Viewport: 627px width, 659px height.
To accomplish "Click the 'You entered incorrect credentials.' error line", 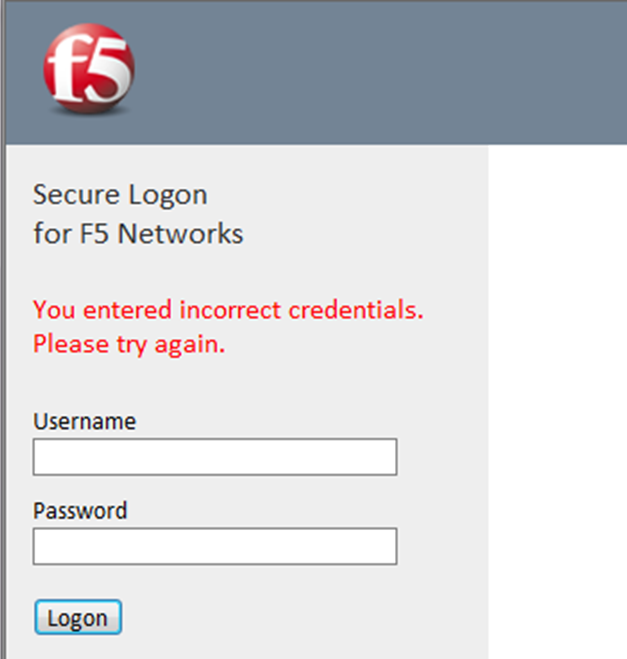I will click(x=228, y=310).
